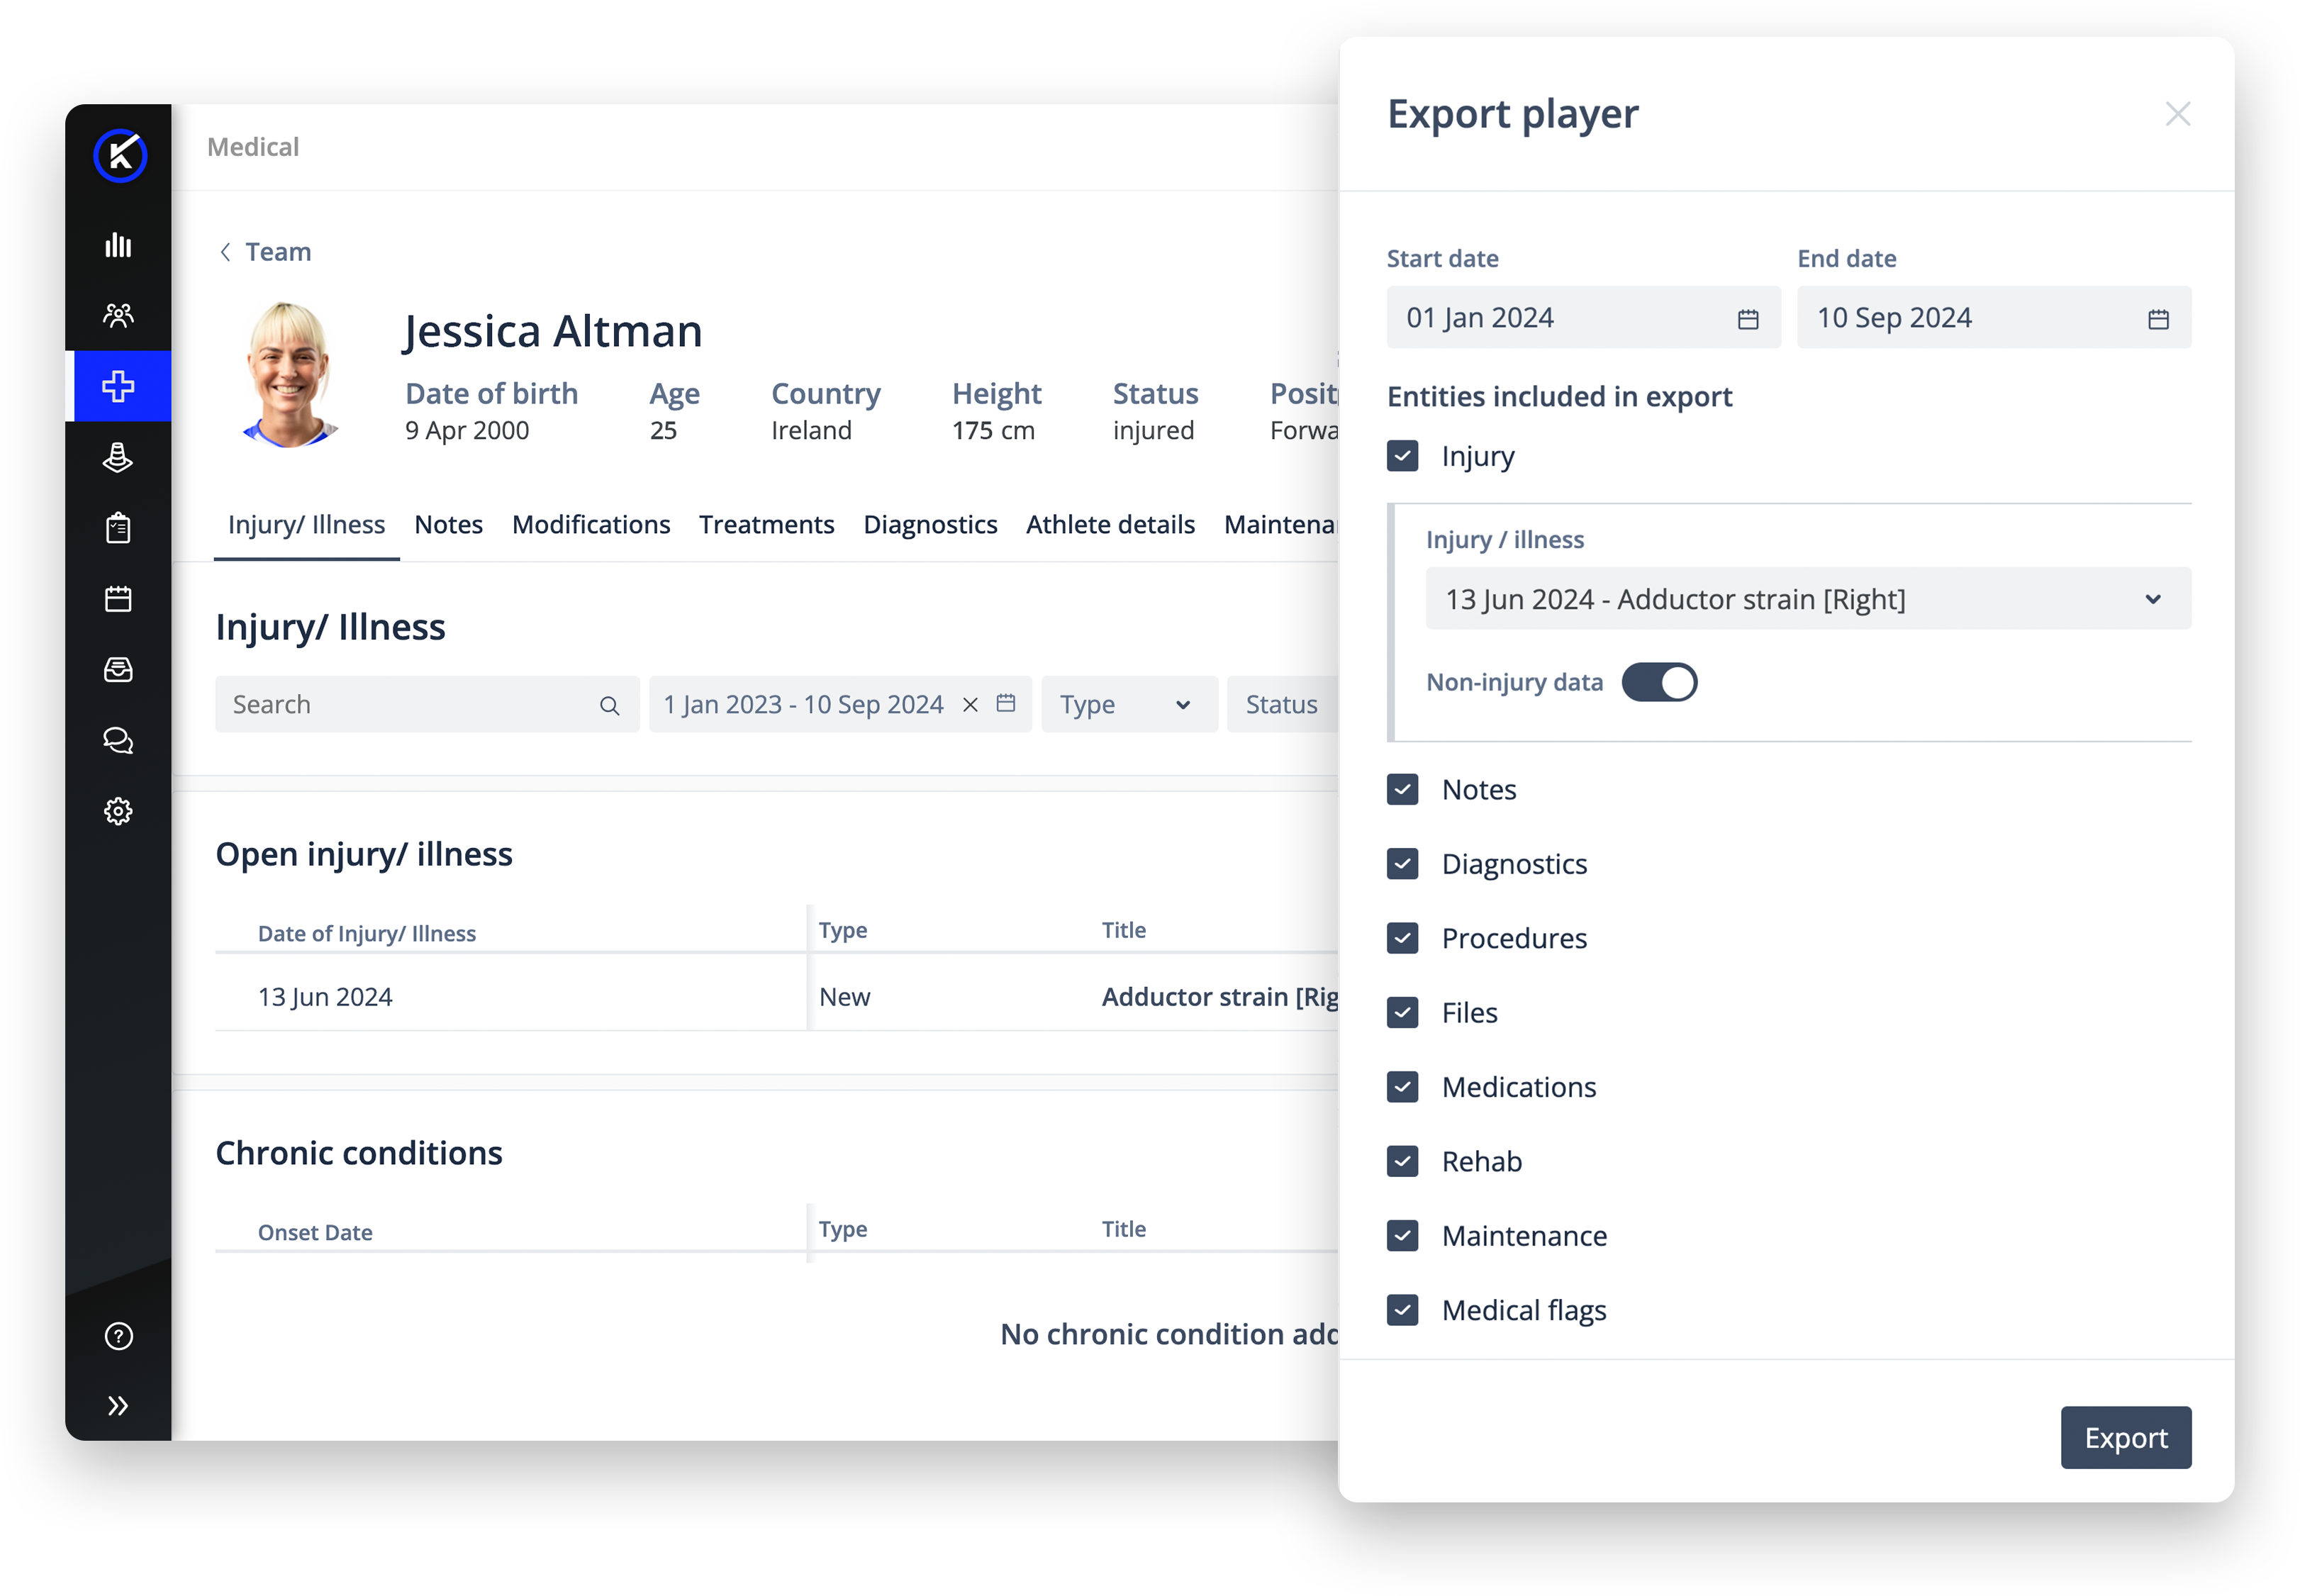Uncheck the Maintenance checkbox
The width and height of the screenshot is (2300, 1596).
point(1402,1236)
